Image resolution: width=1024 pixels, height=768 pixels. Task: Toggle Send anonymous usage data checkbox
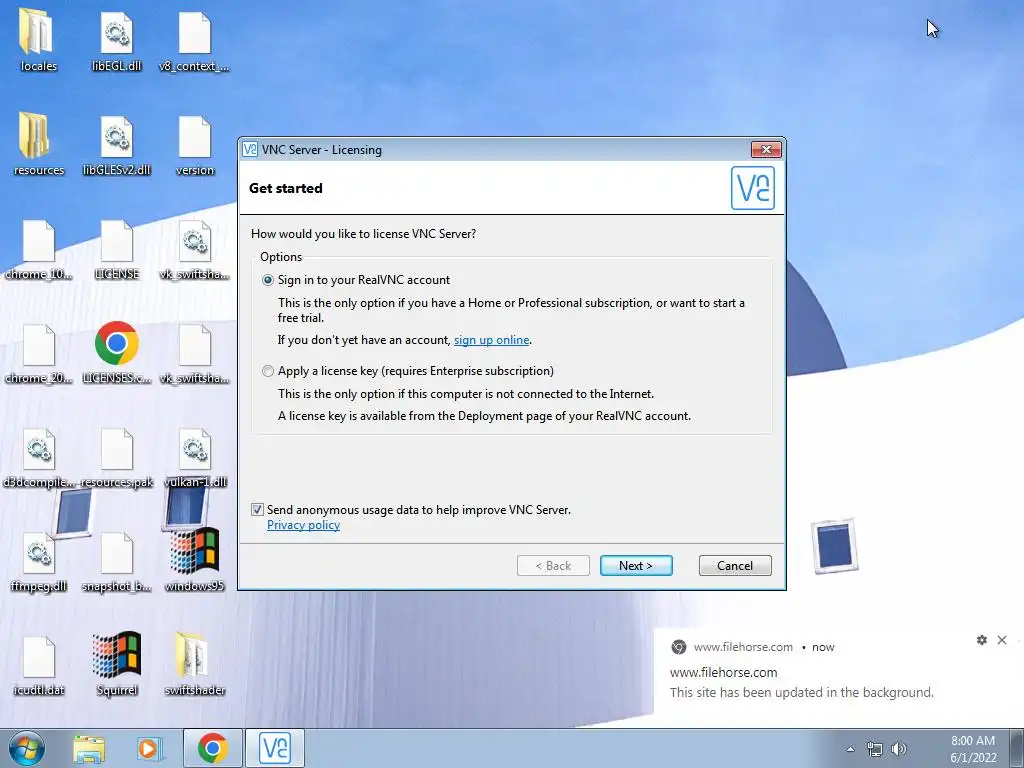pos(257,510)
